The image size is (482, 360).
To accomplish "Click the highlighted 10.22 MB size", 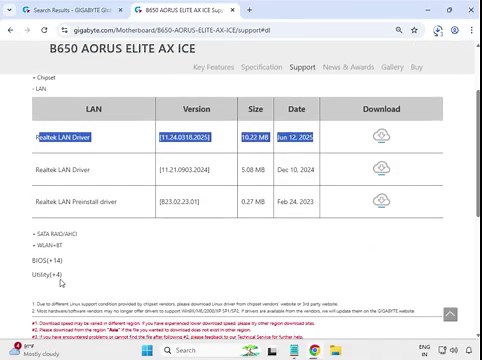I will coord(255,137).
